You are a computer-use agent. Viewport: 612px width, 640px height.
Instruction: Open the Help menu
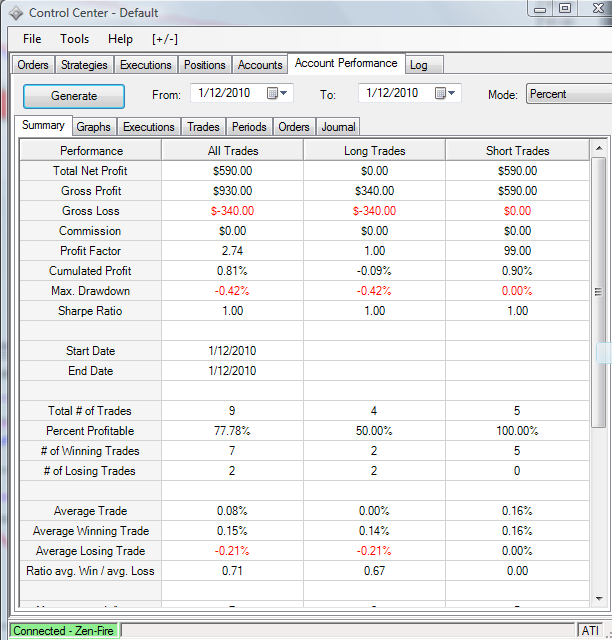tap(120, 39)
